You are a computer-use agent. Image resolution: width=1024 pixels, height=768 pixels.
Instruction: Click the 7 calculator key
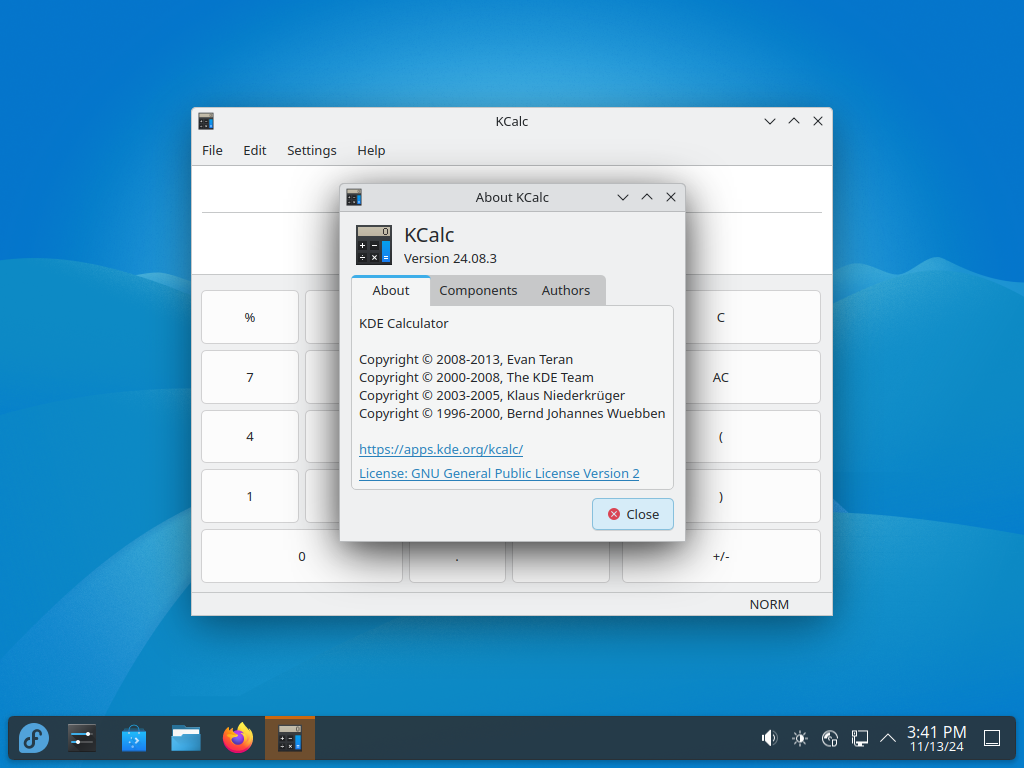point(250,377)
